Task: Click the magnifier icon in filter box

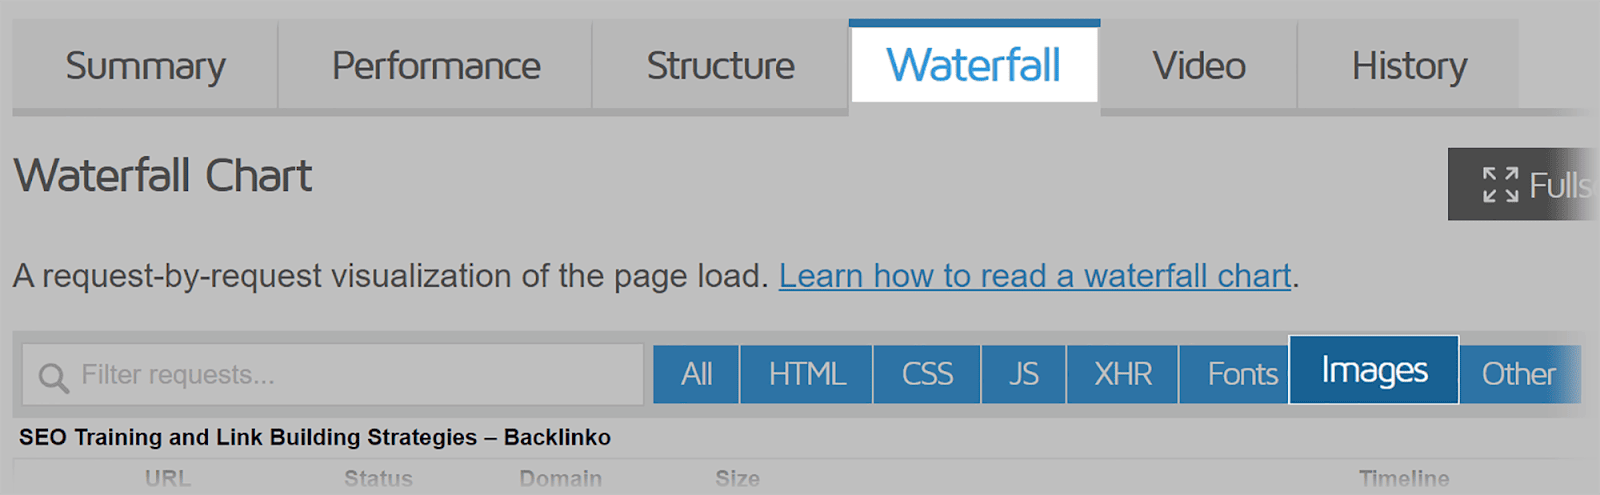Action: click(53, 377)
